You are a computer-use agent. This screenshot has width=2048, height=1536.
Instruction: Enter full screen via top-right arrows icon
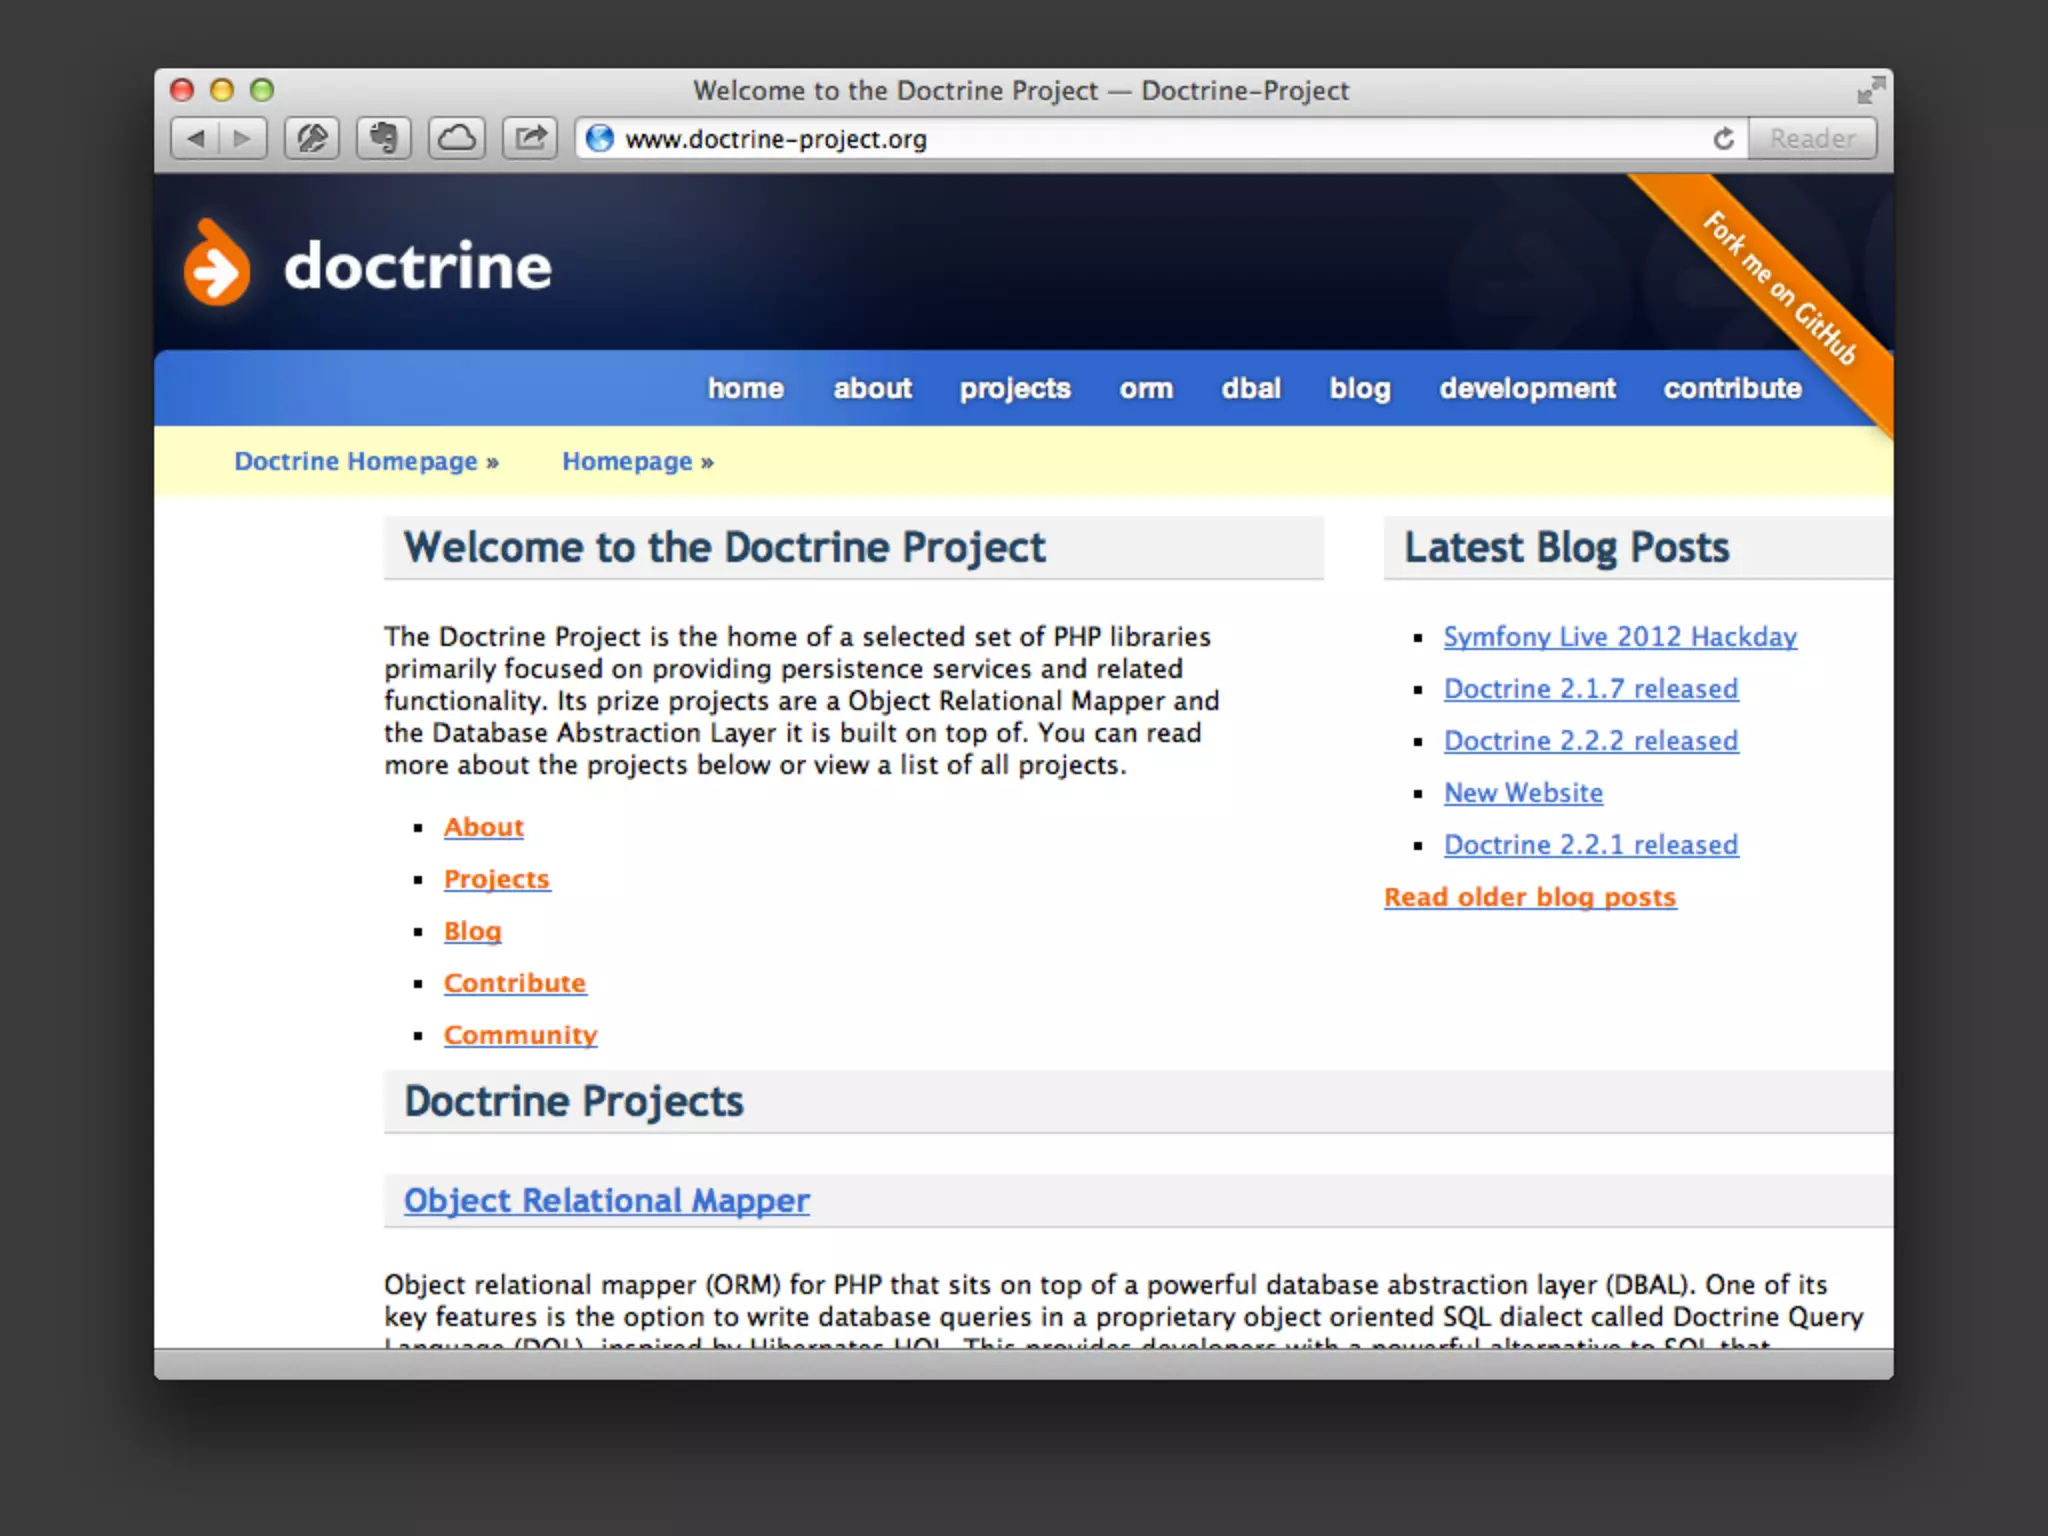click(1869, 91)
